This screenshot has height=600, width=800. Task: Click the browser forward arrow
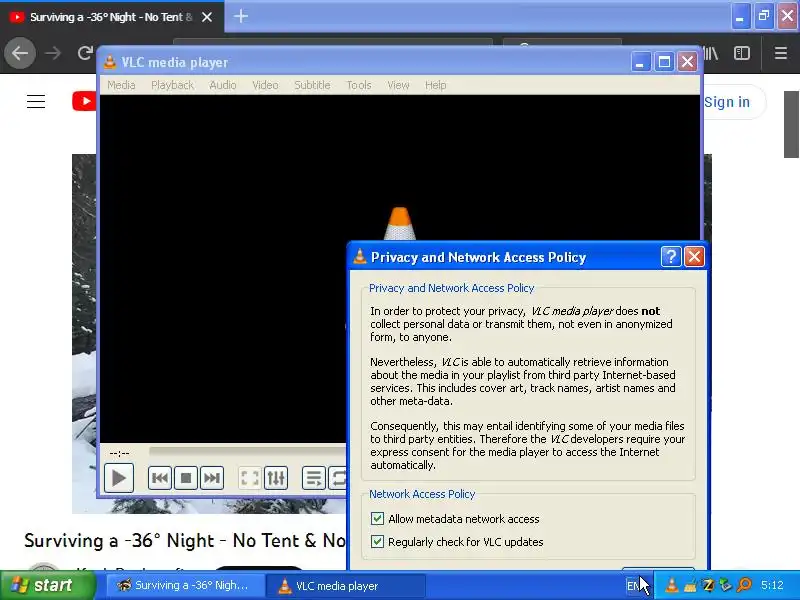pos(53,53)
